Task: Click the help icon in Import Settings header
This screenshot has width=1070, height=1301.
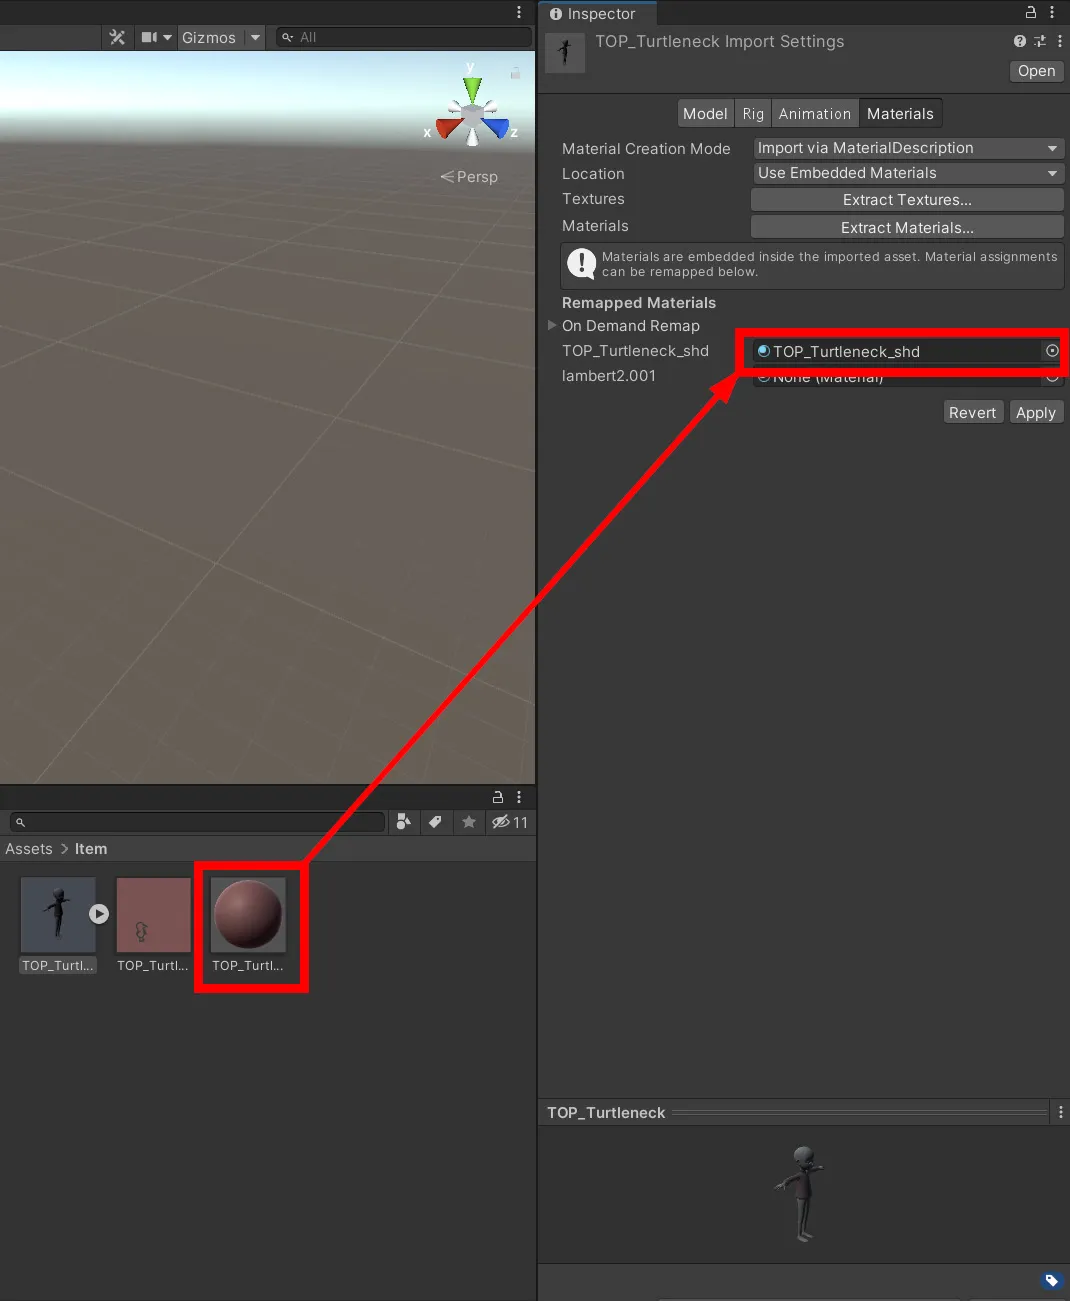Action: click(x=1017, y=41)
